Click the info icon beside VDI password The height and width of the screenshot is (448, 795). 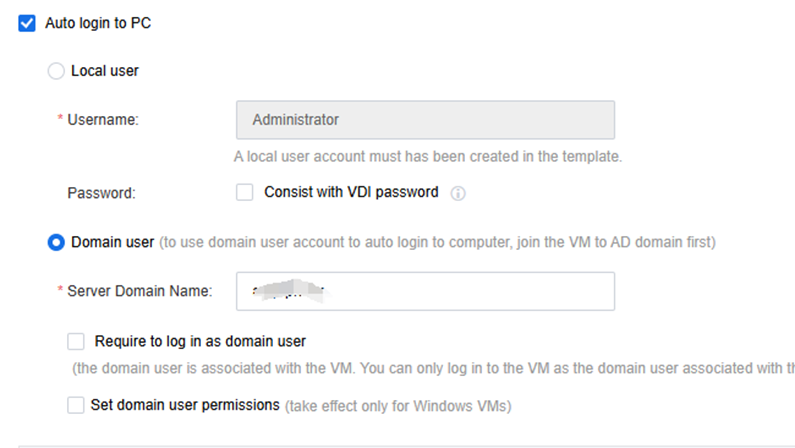pyautogui.click(x=459, y=193)
